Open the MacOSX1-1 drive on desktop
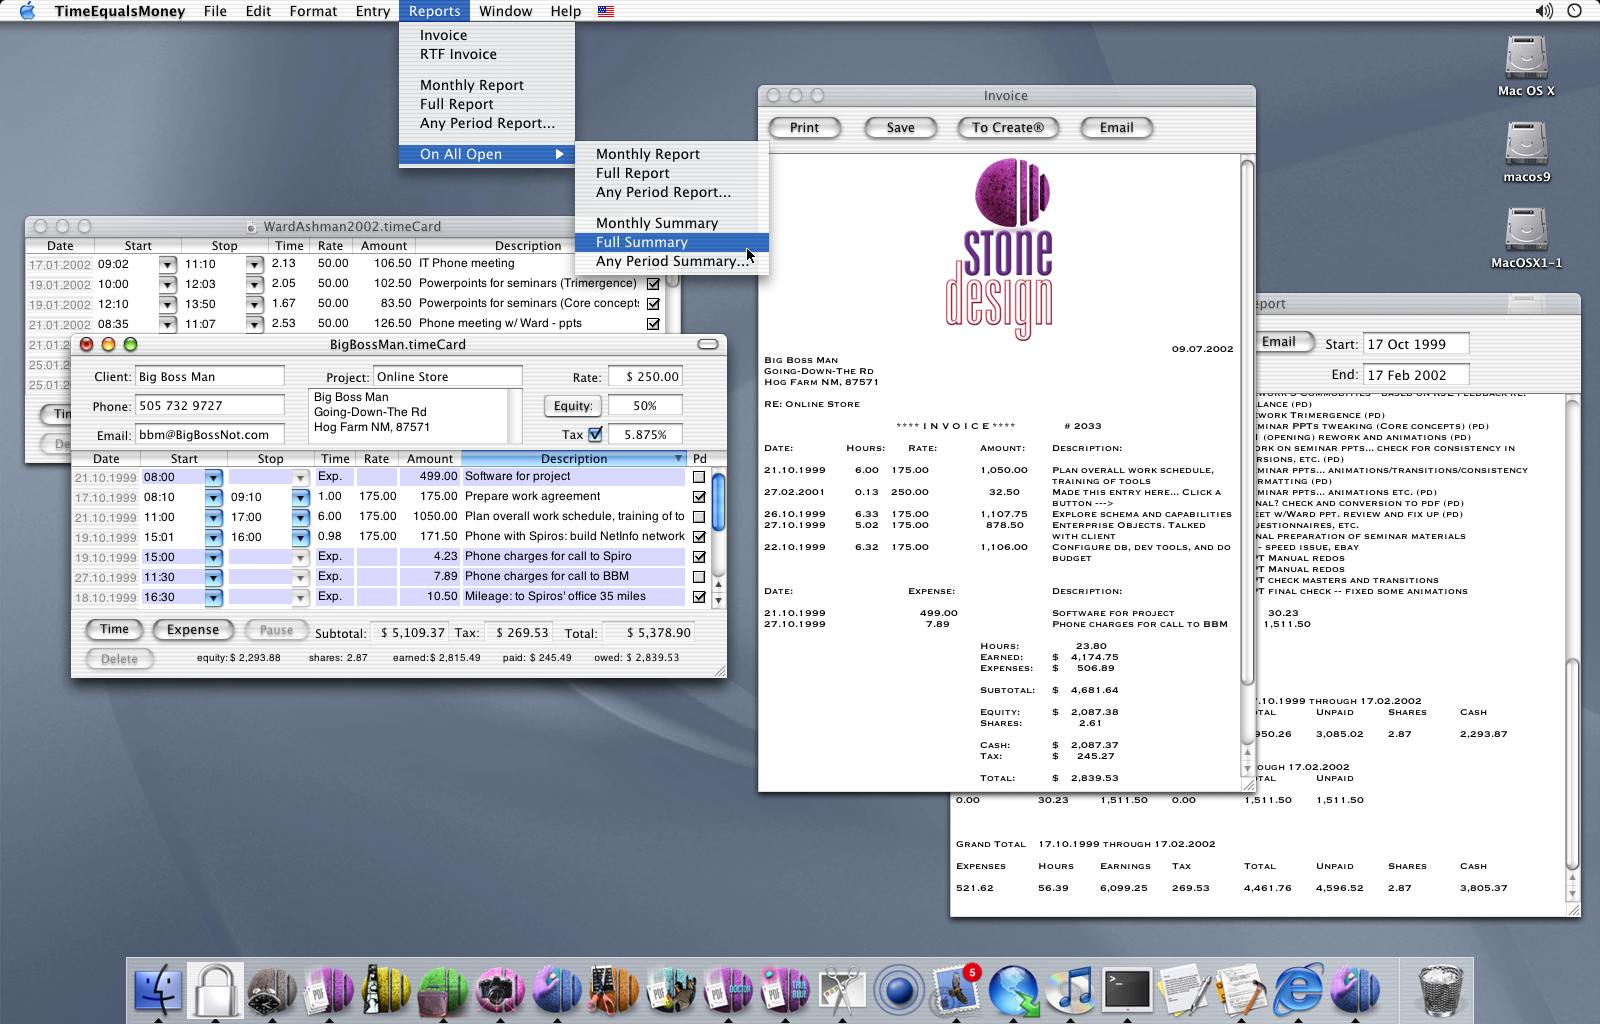Viewport: 1600px width, 1024px height. tap(1526, 238)
